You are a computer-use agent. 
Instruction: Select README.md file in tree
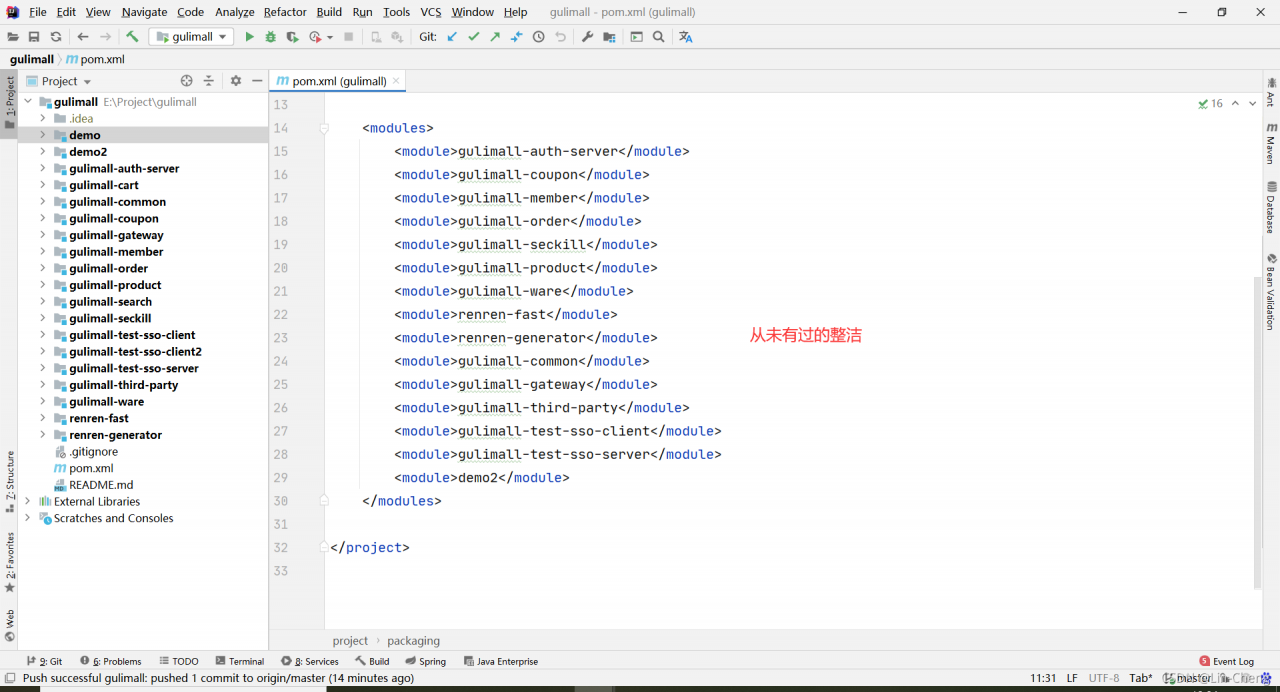coord(100,485)
